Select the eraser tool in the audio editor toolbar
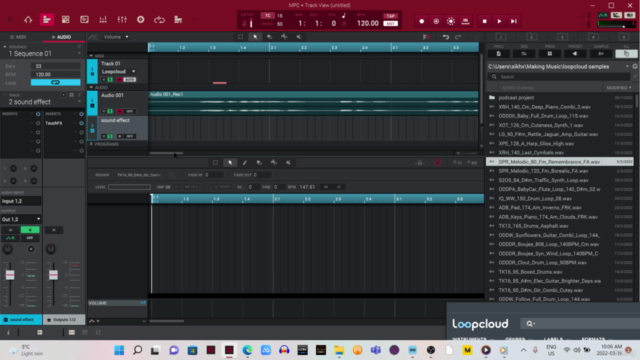Screen dimensions: 640x360 click(259, 162)
